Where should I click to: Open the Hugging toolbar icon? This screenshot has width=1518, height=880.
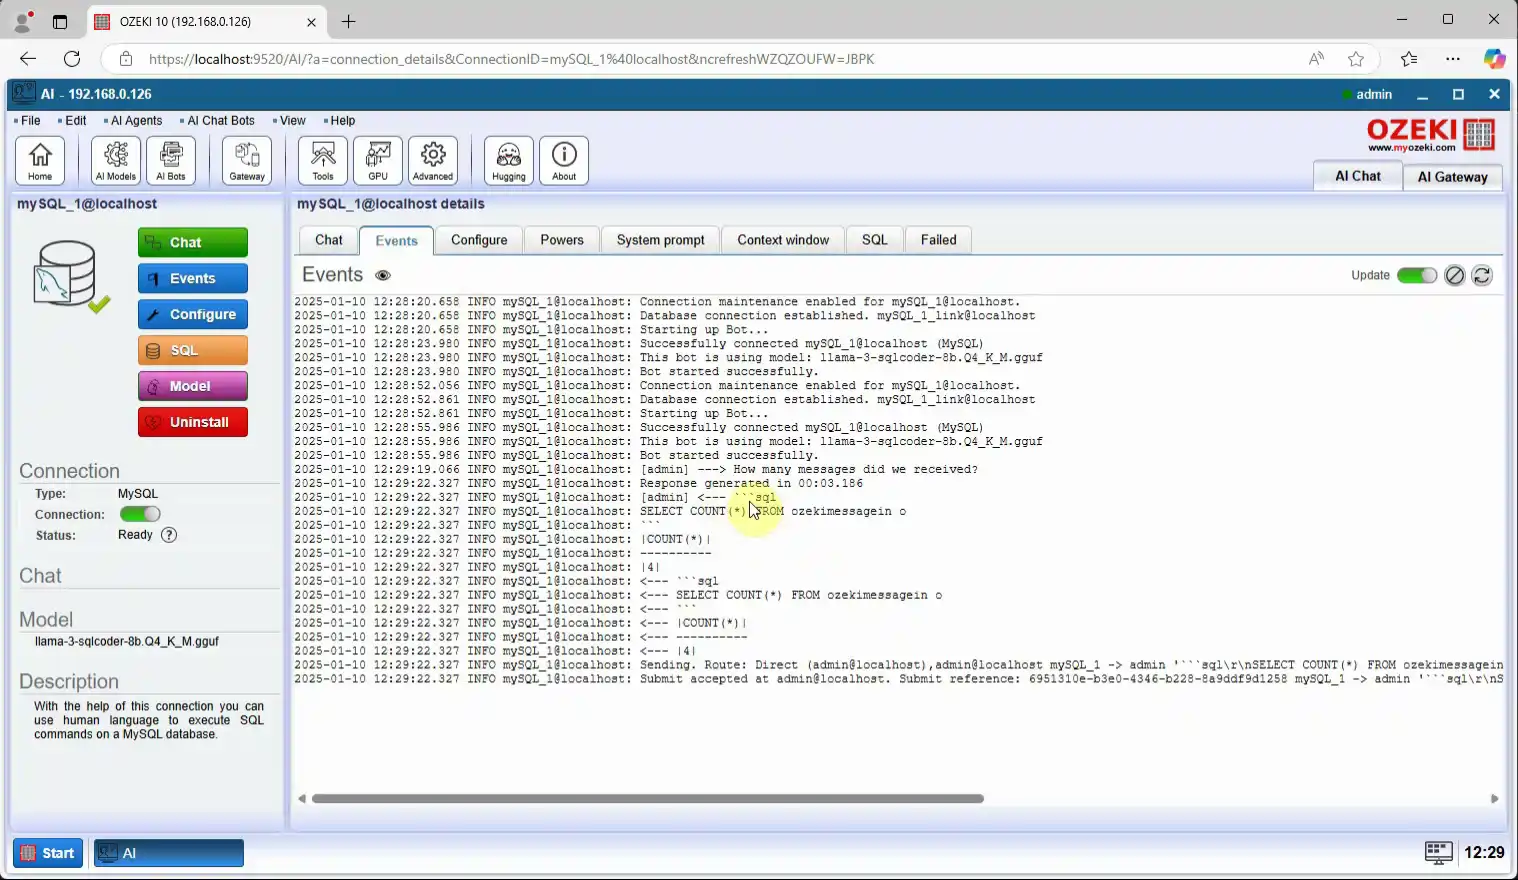point(509,160)
